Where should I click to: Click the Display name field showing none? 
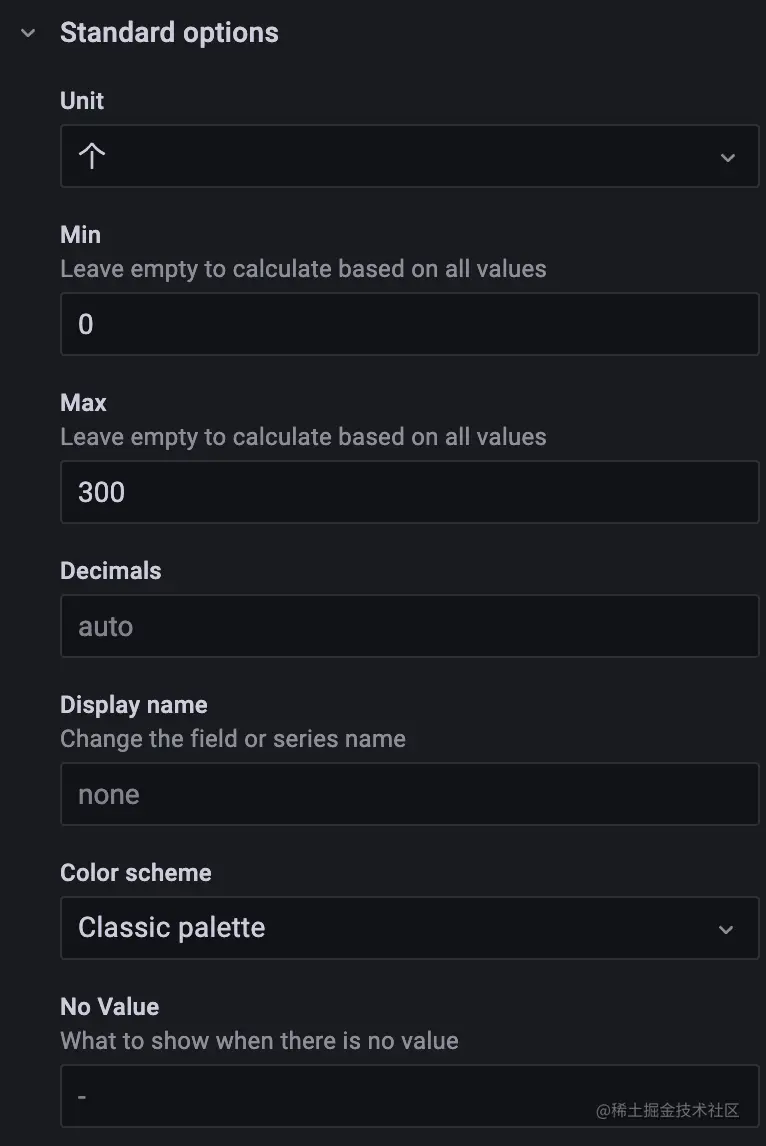409,795
